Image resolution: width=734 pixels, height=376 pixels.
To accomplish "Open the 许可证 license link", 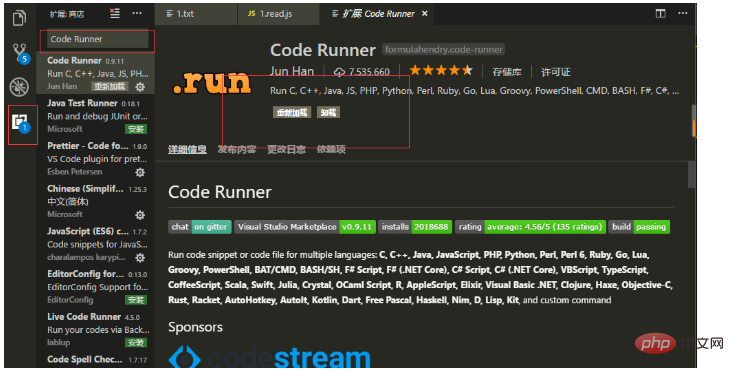I will point(556,72).
